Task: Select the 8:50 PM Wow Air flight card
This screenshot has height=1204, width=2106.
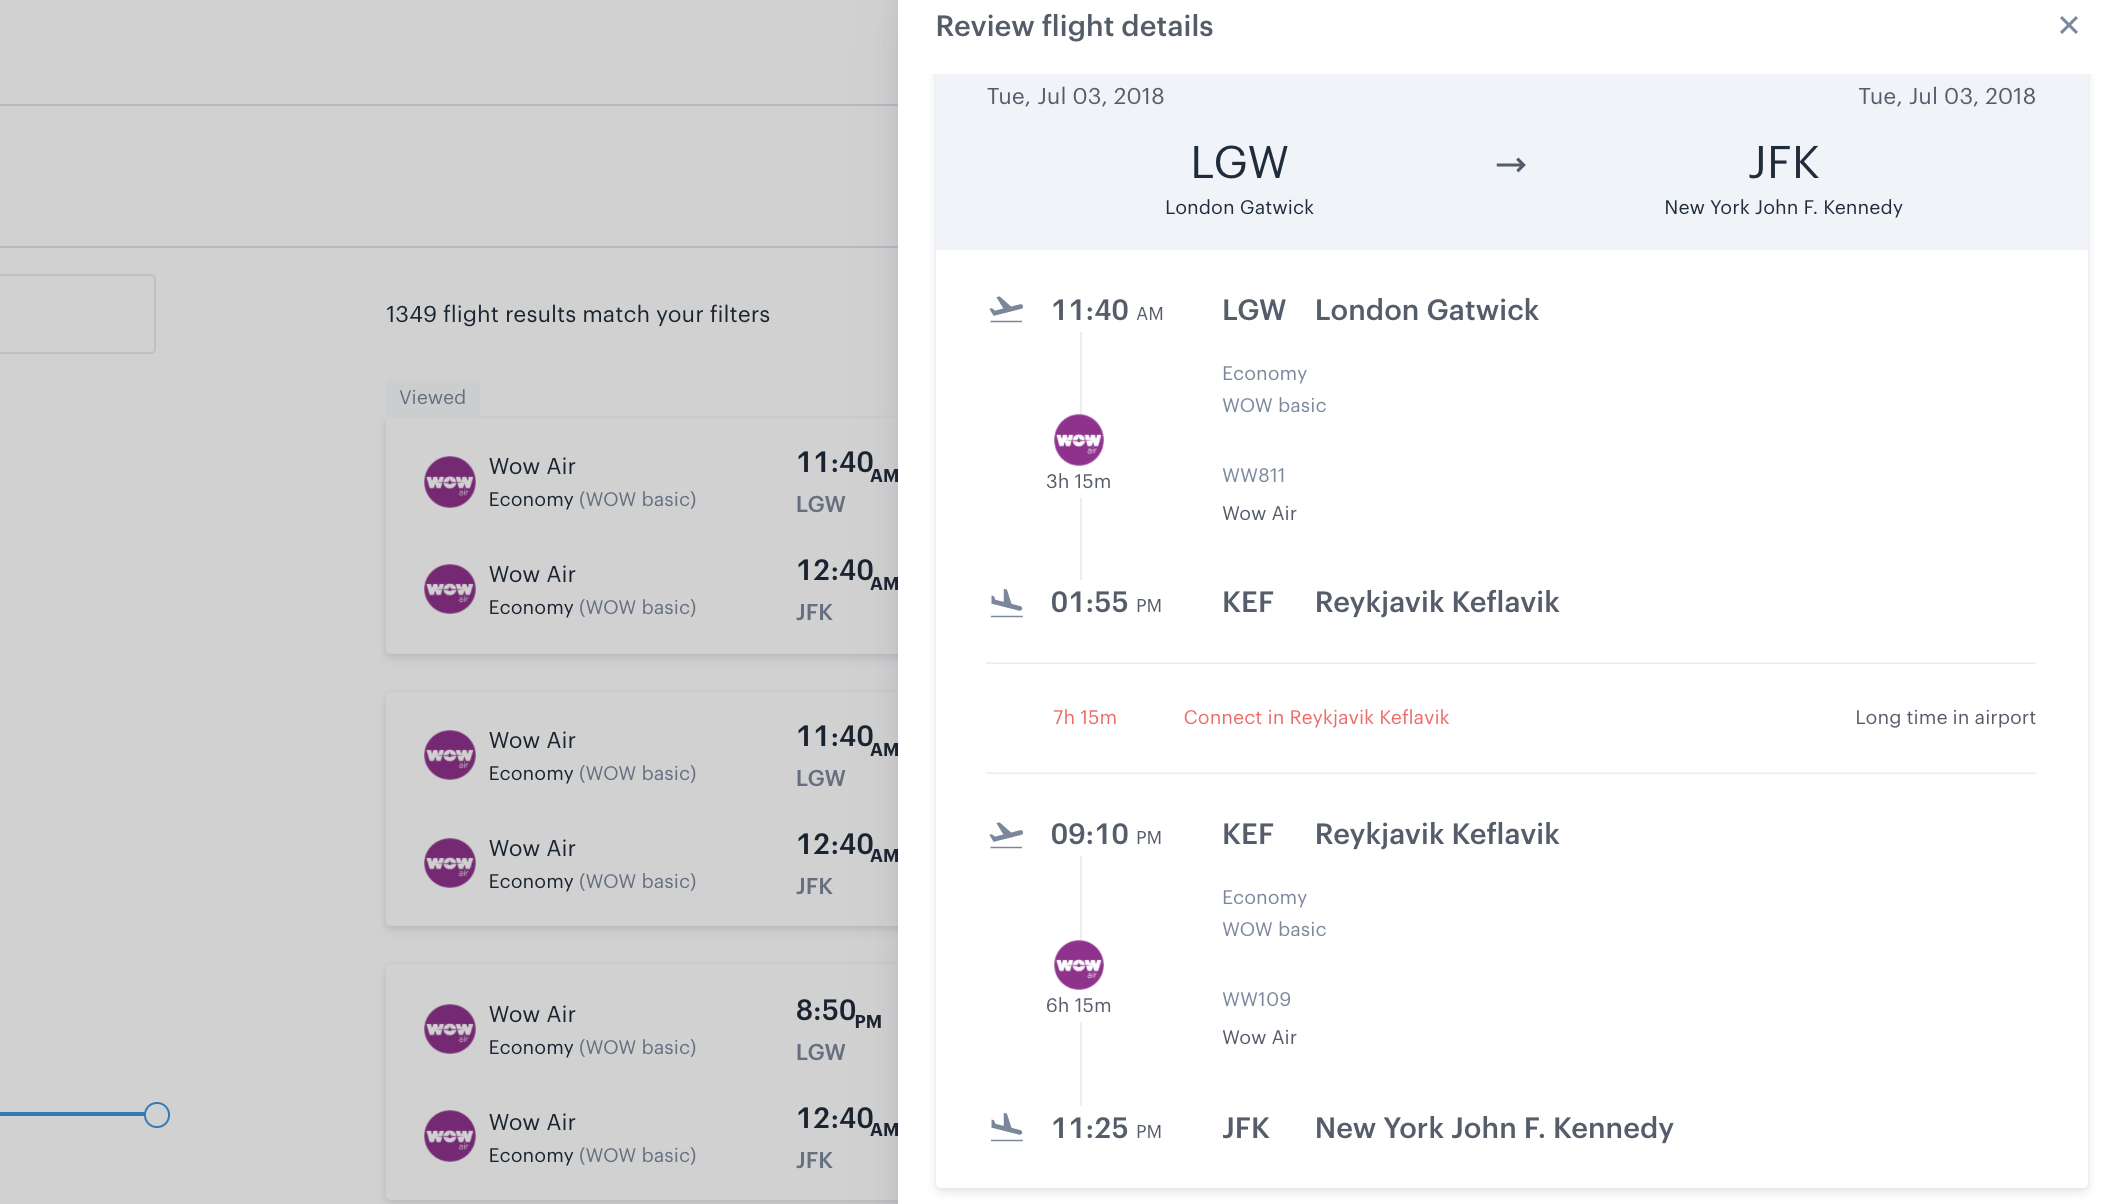Action: pyautogui.click(x=642, y=1082)
